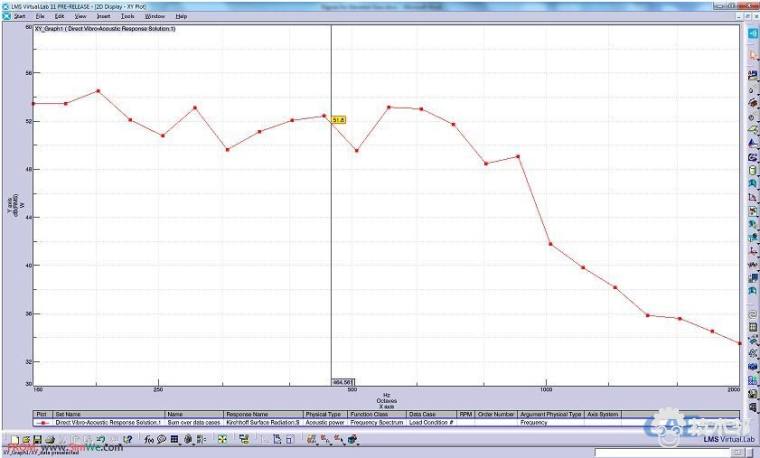Click the Print icon in bottom toolbar
This screenshot has width=760, height=458.
tap(49, 438)
